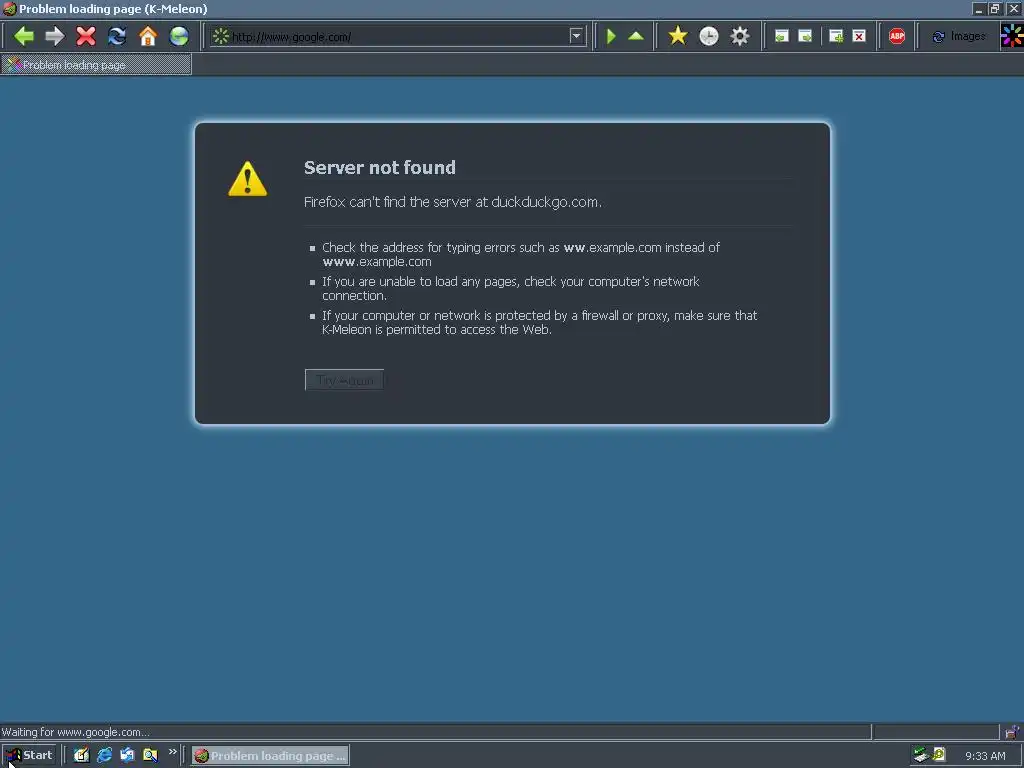The width and height of the screenshot is (1024, 768).
Task: Click the Adblock Plus ABP icon
Action: 897,36
